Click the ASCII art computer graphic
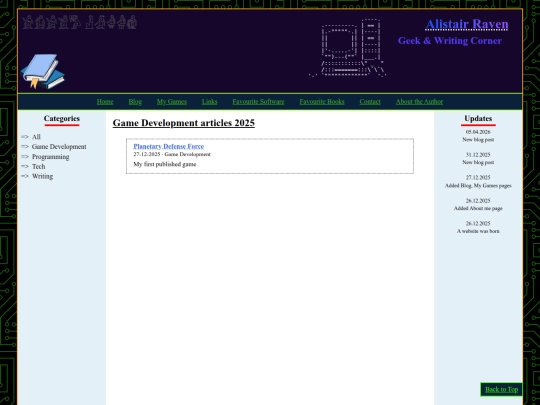 click(x=347, y=48)
